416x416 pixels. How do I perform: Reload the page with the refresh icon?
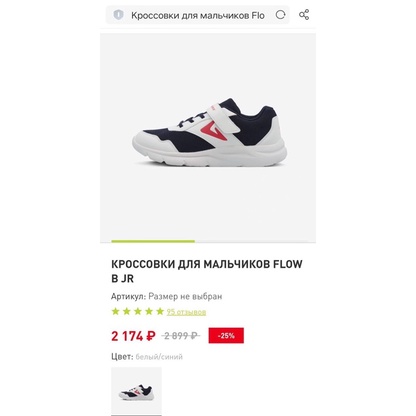pos(281,15)
